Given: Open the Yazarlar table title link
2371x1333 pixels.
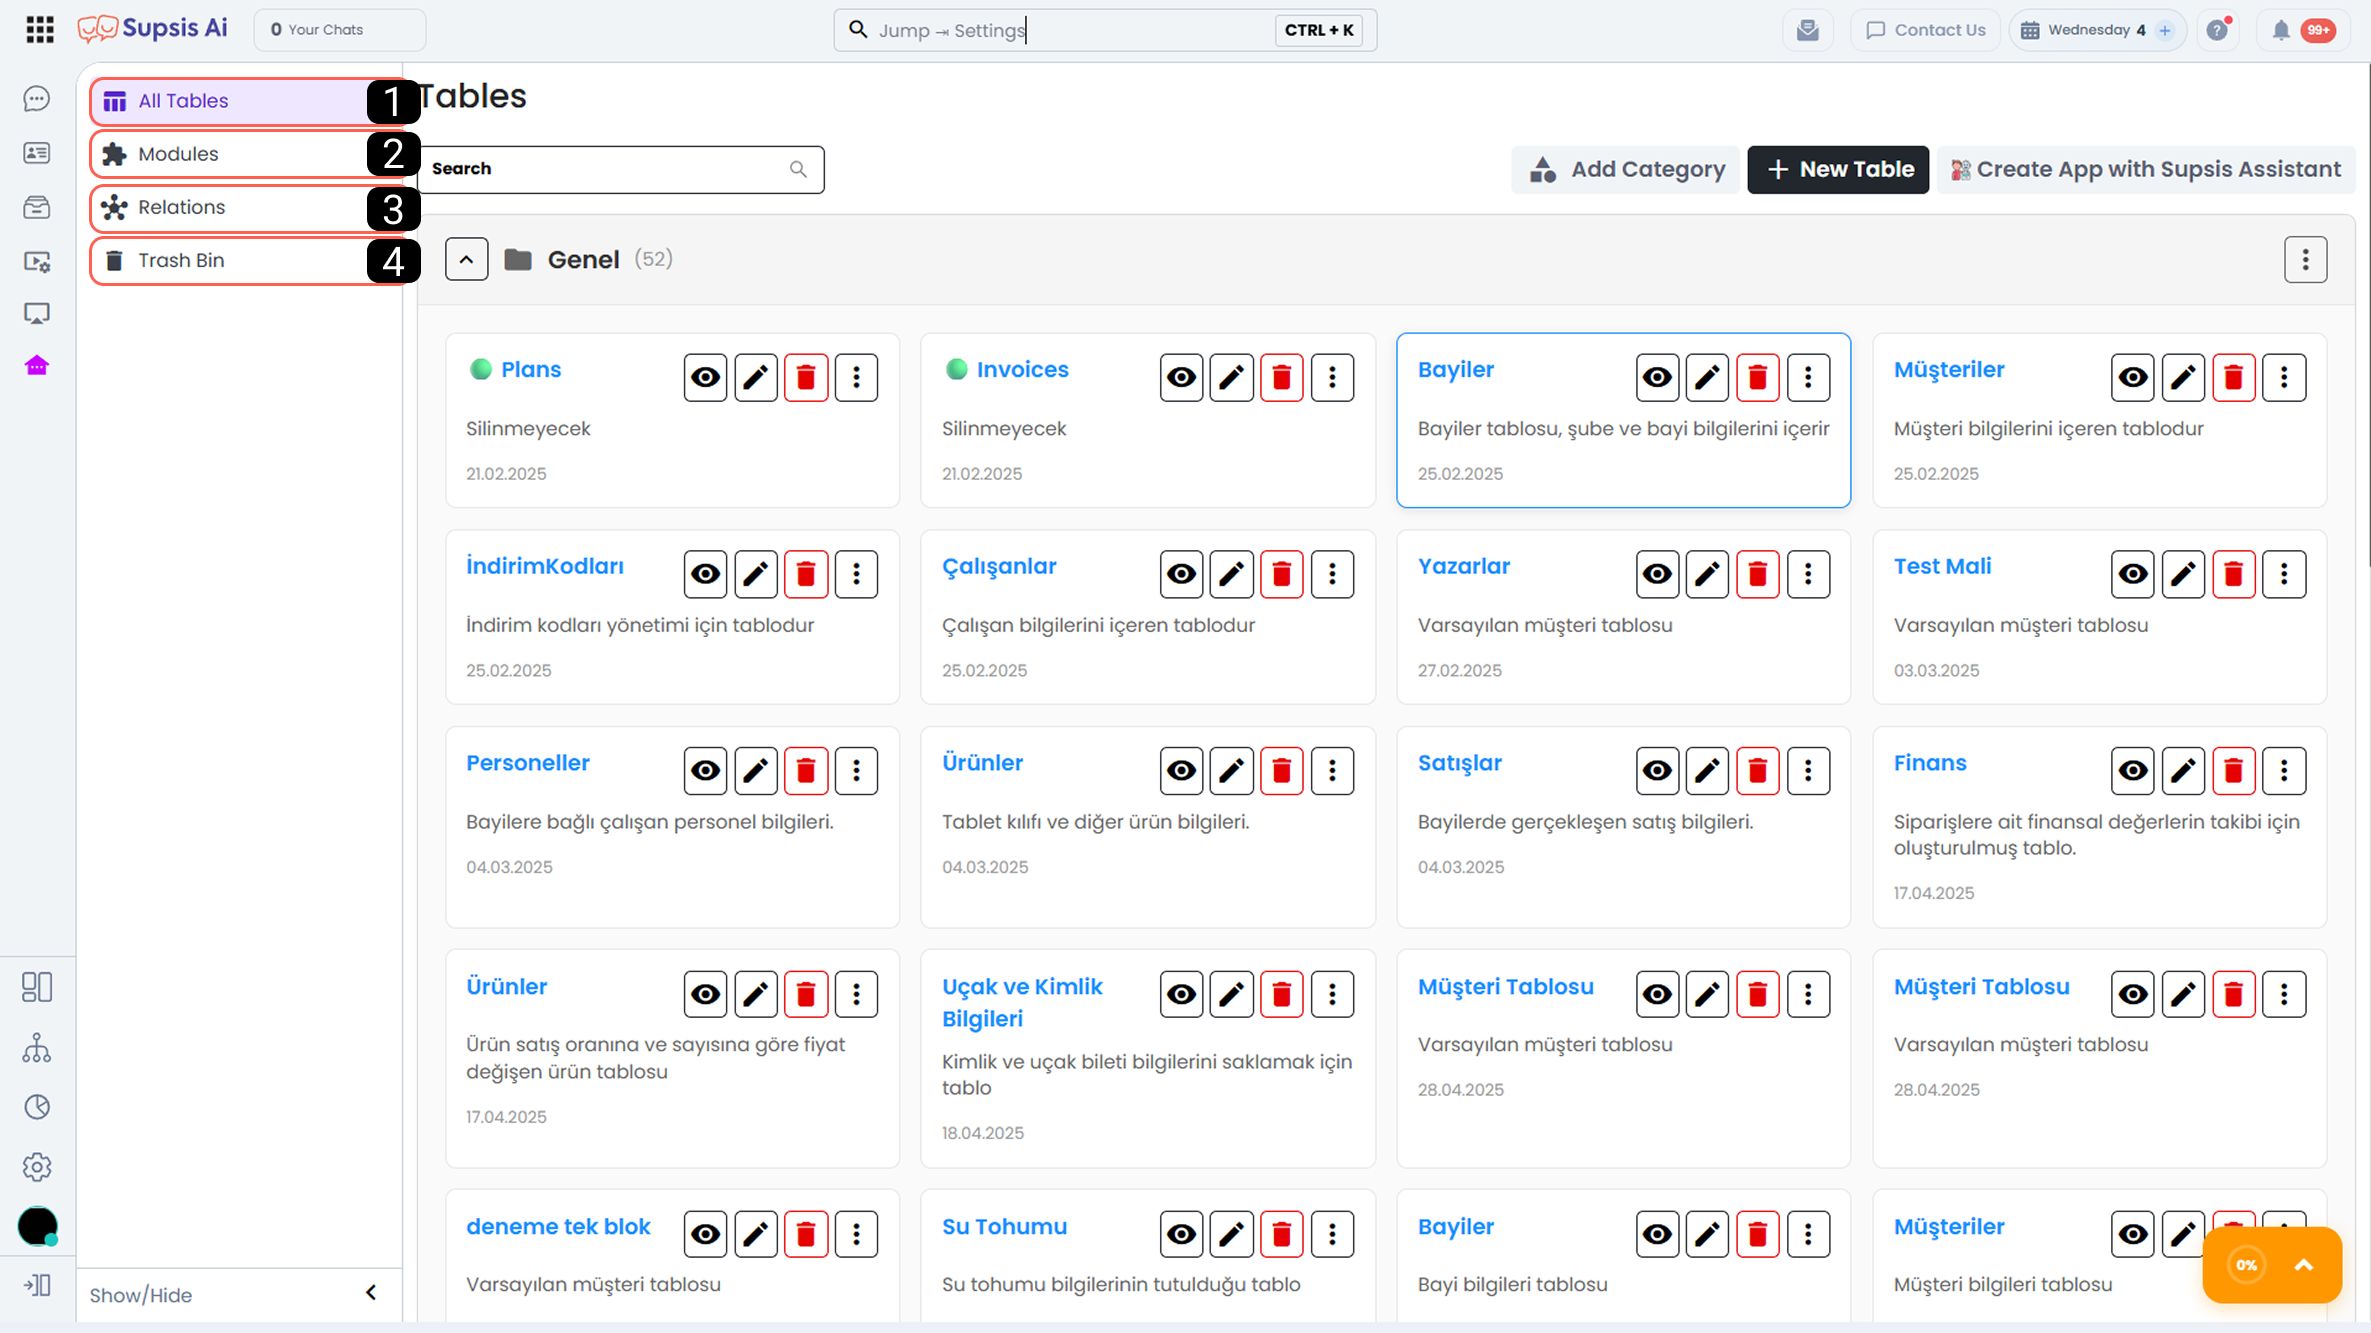Looking at the screenshot, I should tap(1464, 566).
